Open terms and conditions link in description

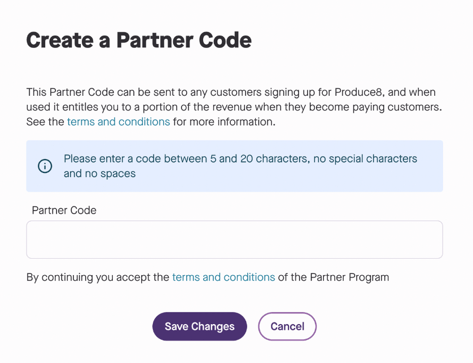(119, 122)
